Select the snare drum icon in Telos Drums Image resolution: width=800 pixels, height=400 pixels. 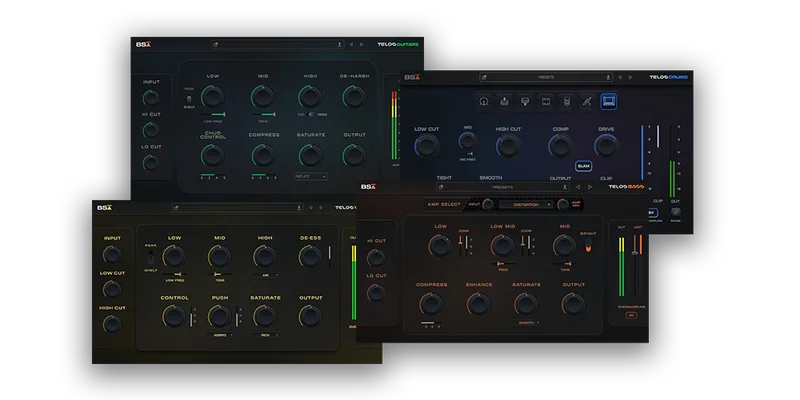[504, 101]
